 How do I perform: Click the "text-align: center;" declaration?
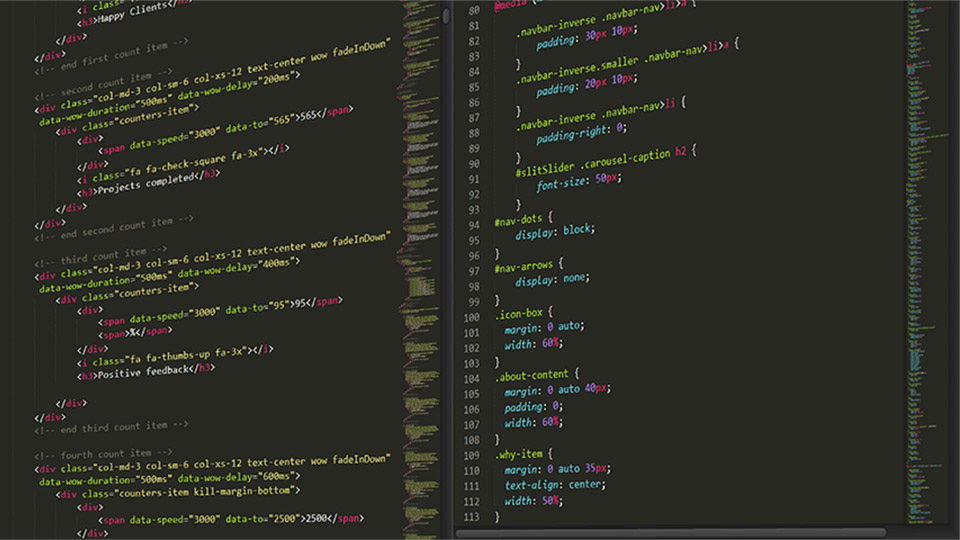tap(555, 485)
